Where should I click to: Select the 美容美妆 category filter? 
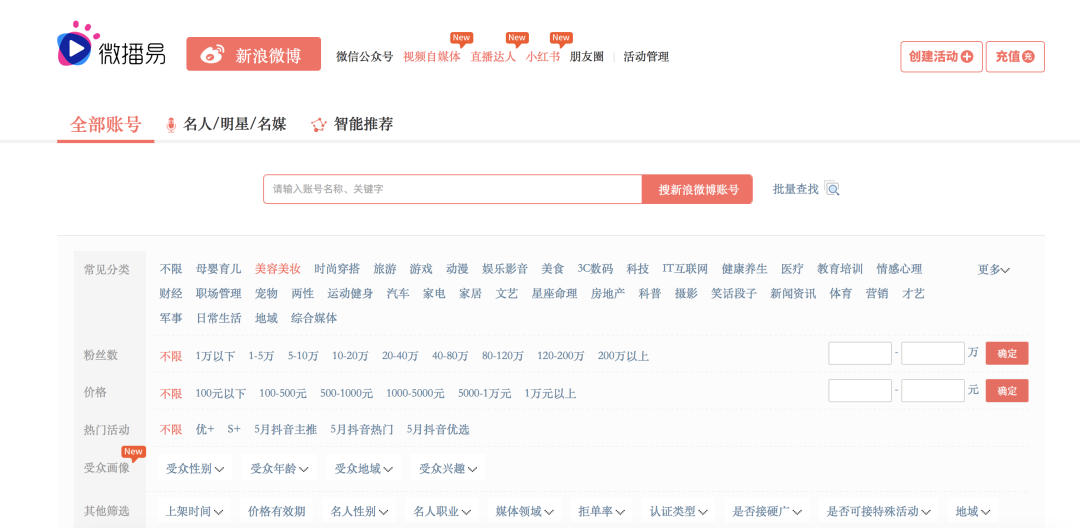[278, 269]
